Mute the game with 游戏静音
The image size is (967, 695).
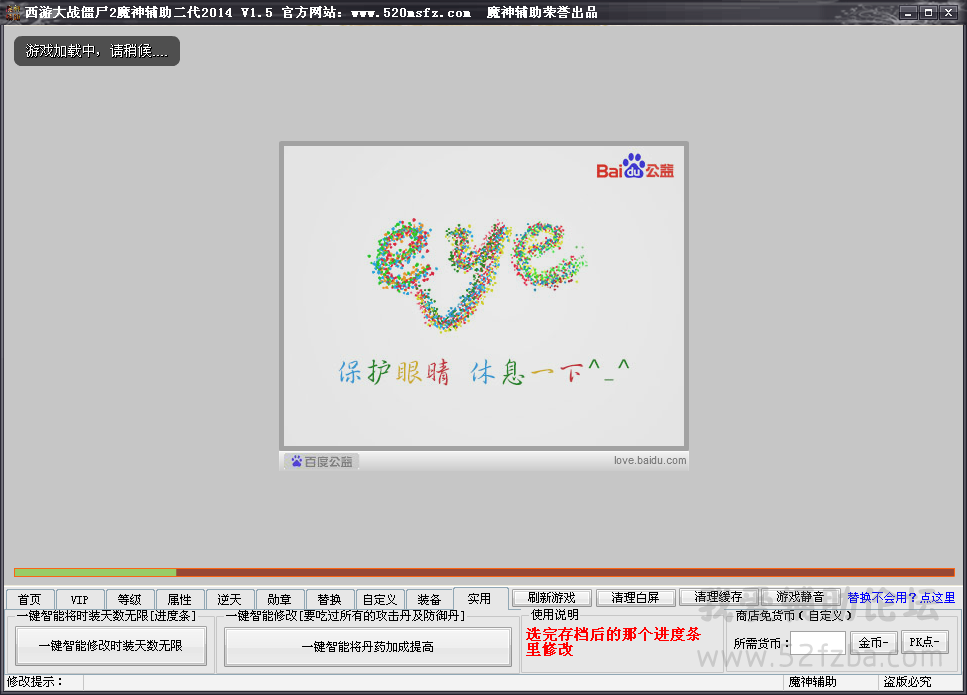[801, 597]
